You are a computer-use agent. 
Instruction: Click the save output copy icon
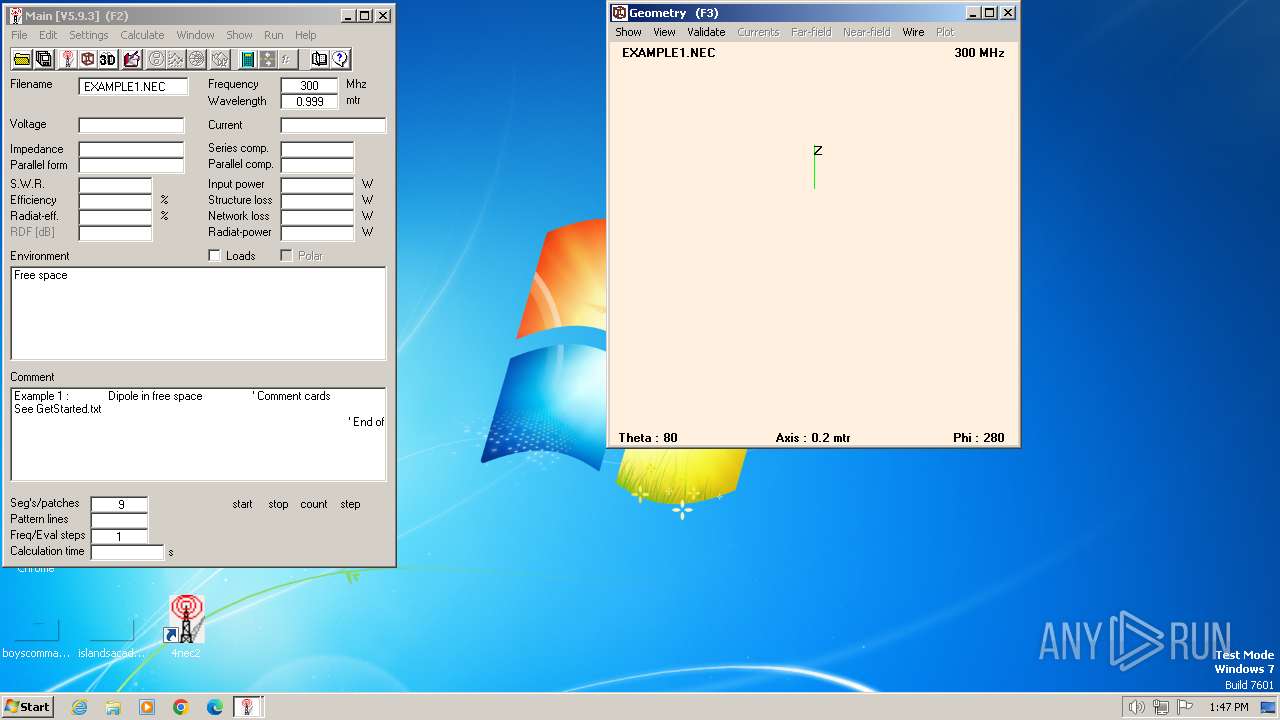pos(44,60)
